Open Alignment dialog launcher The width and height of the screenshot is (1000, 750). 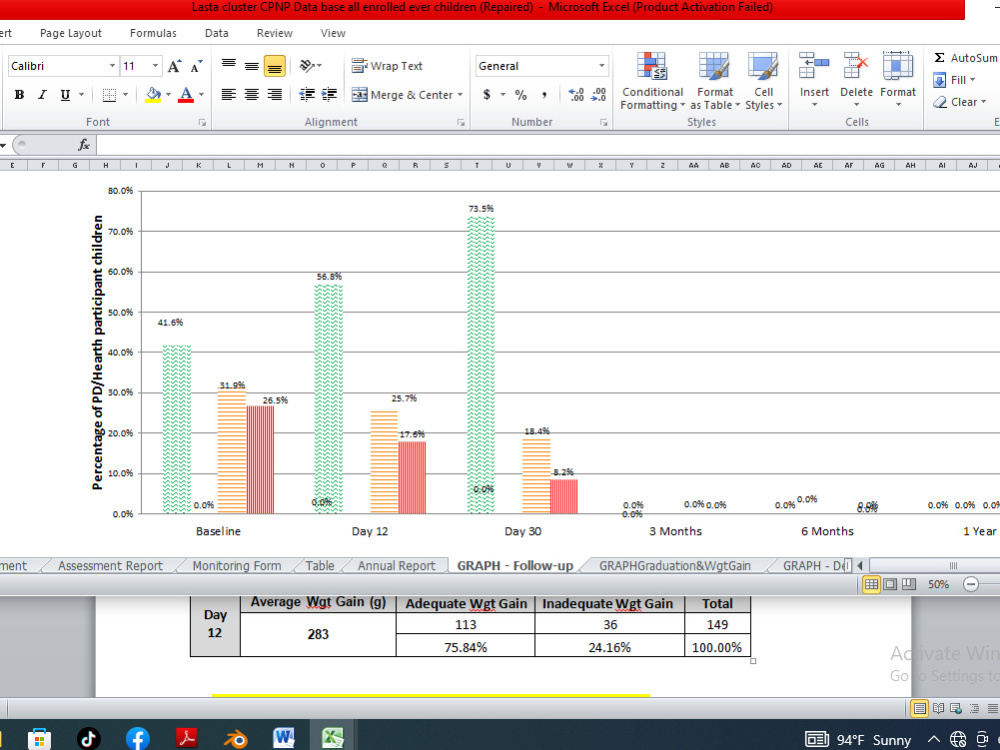(x=461, y=122)
